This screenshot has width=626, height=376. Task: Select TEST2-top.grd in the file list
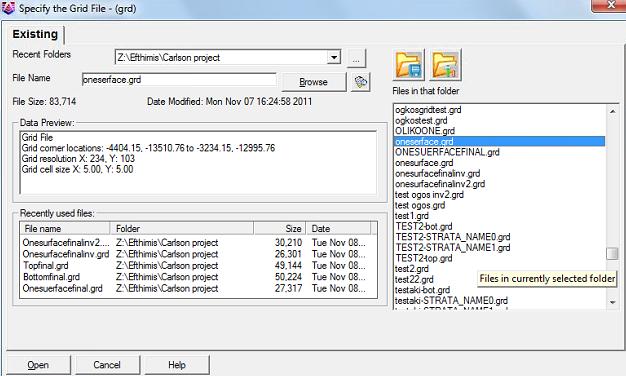[424, 258]
